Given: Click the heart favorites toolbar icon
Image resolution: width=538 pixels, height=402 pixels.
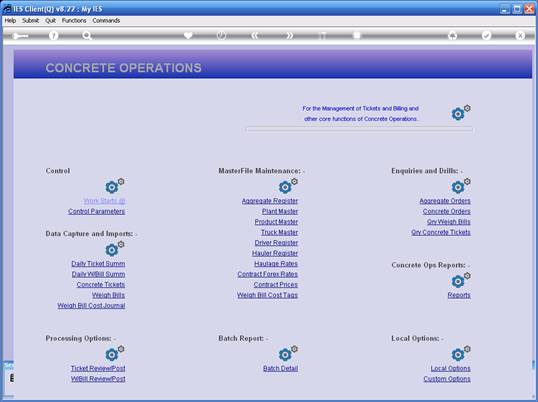Looking at the screenshot, I should pos(188,35).
